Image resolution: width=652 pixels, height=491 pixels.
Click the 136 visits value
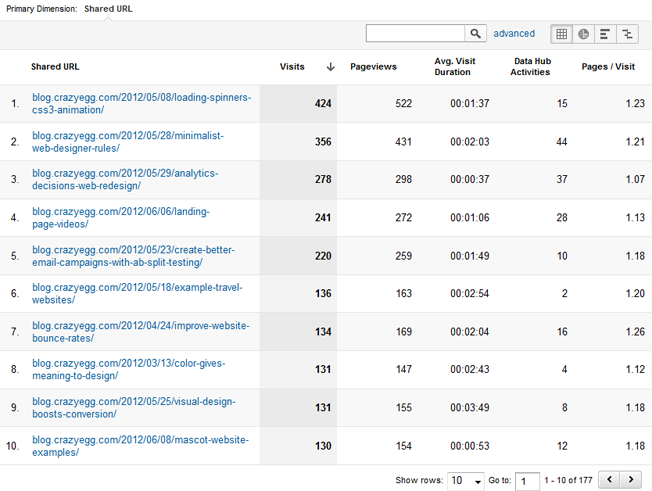[x=323, y=294]
